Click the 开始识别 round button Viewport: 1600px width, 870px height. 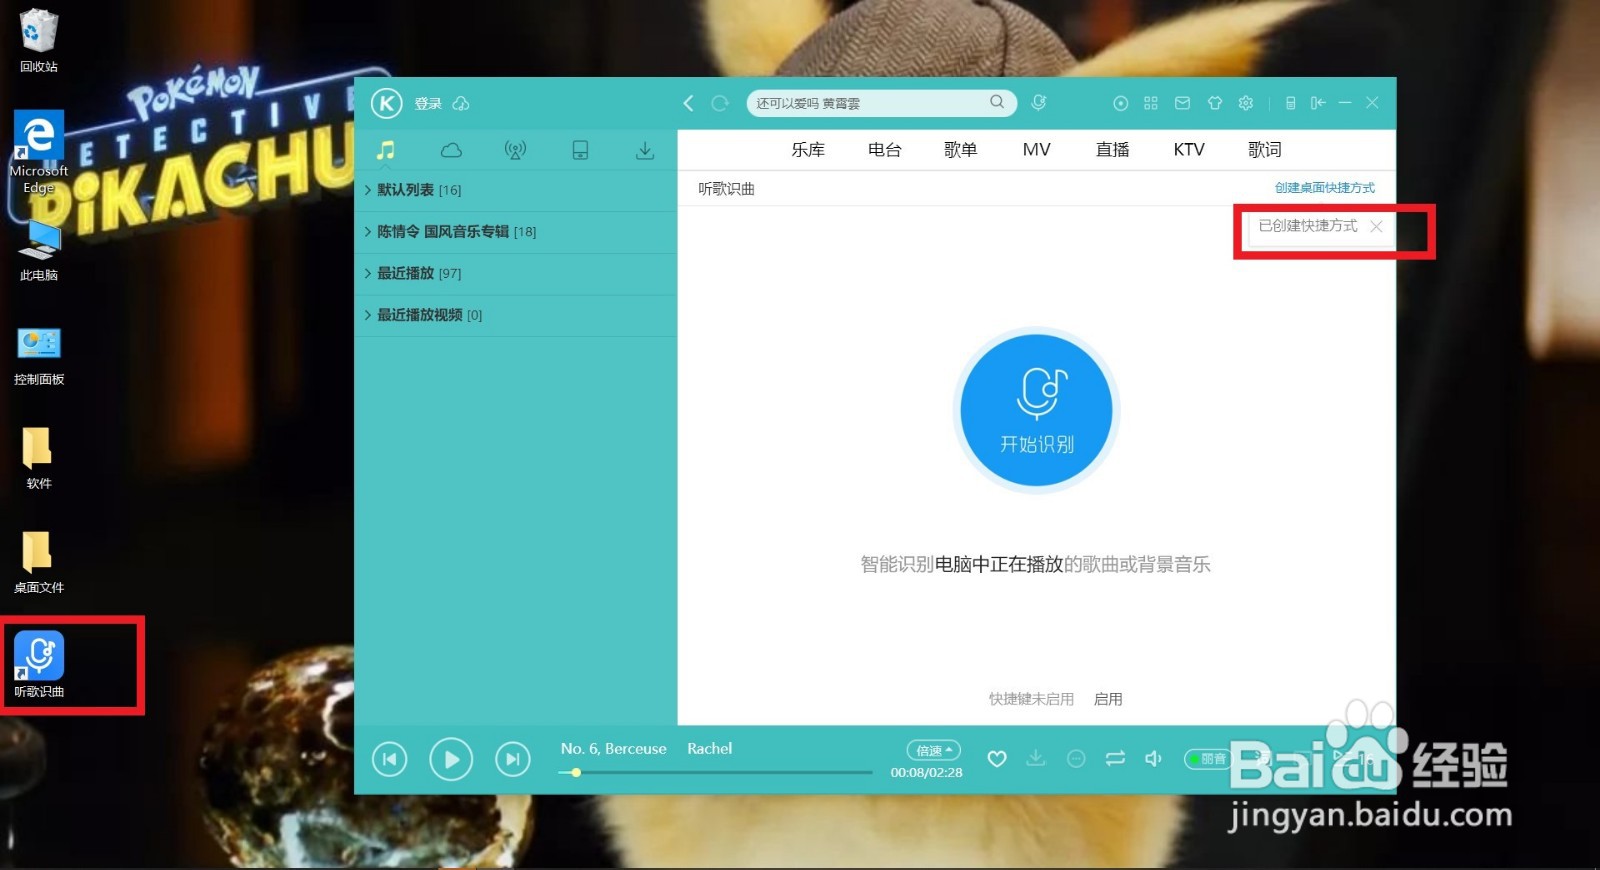point(1036,411)
